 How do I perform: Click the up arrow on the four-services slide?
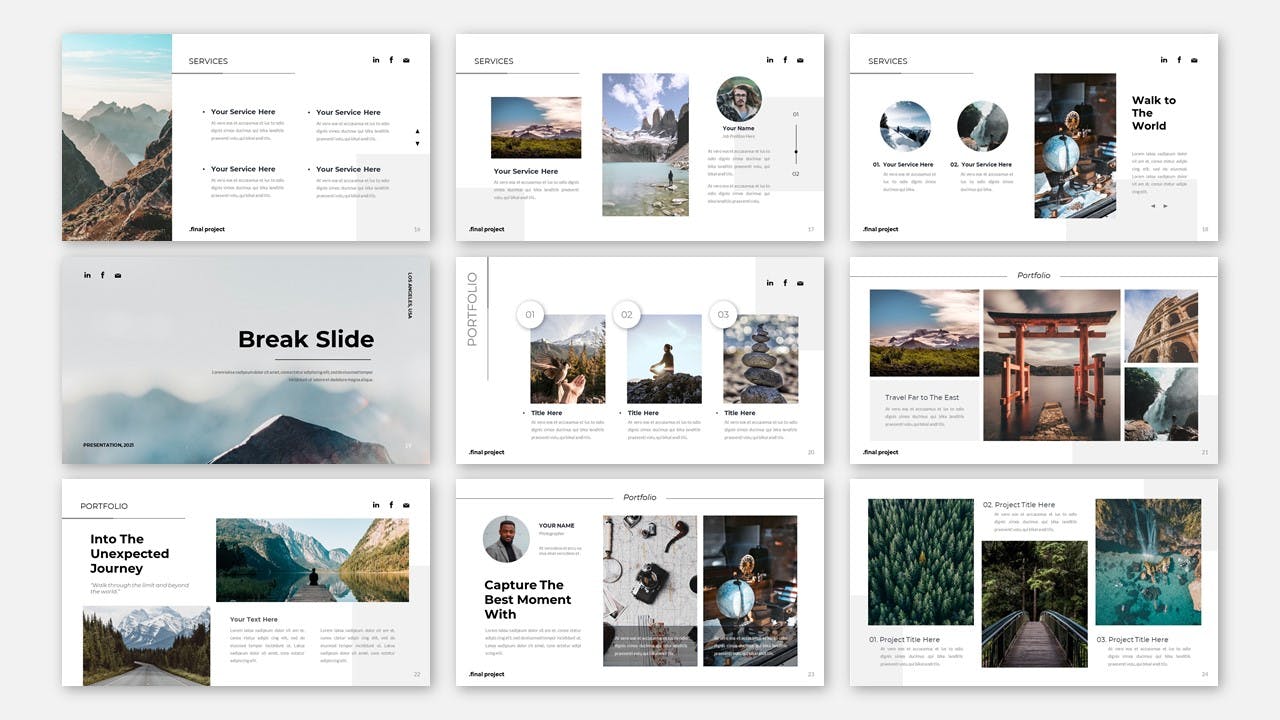(x=417, y=131)
